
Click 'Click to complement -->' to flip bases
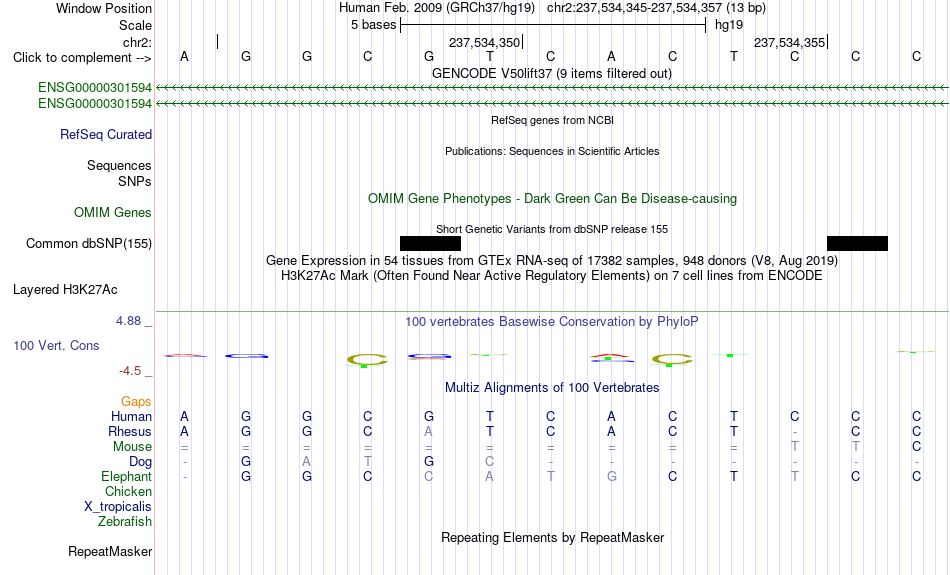(82, 58)
